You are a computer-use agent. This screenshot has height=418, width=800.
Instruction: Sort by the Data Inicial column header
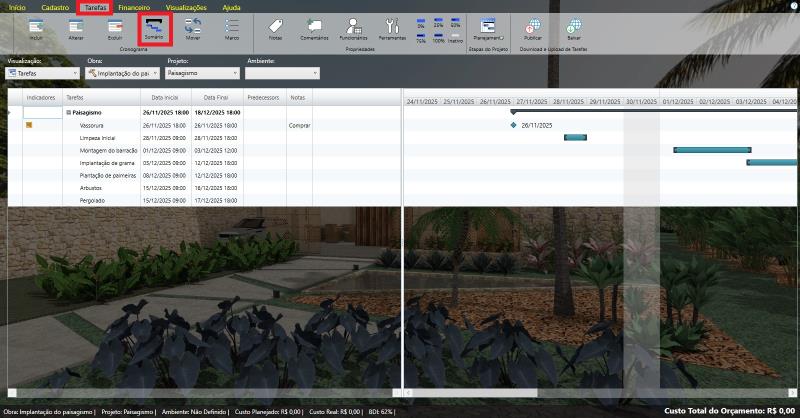click(165, 98)
